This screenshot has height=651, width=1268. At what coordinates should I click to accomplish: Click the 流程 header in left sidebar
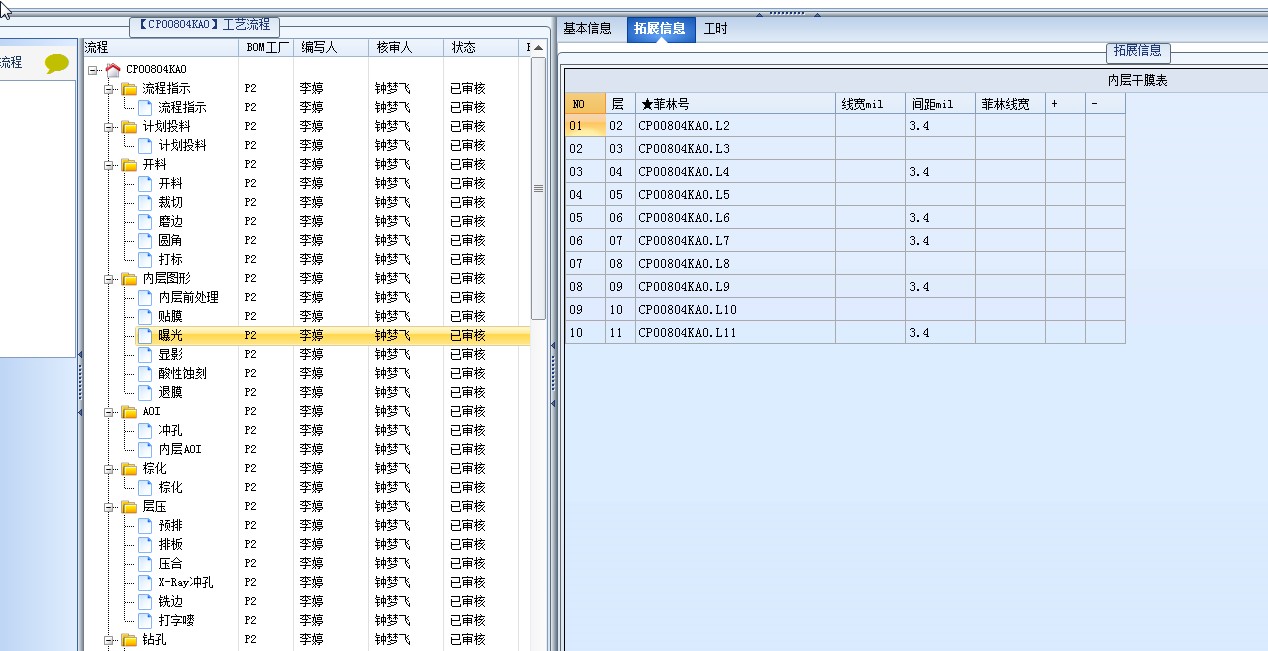coord(11,63)
